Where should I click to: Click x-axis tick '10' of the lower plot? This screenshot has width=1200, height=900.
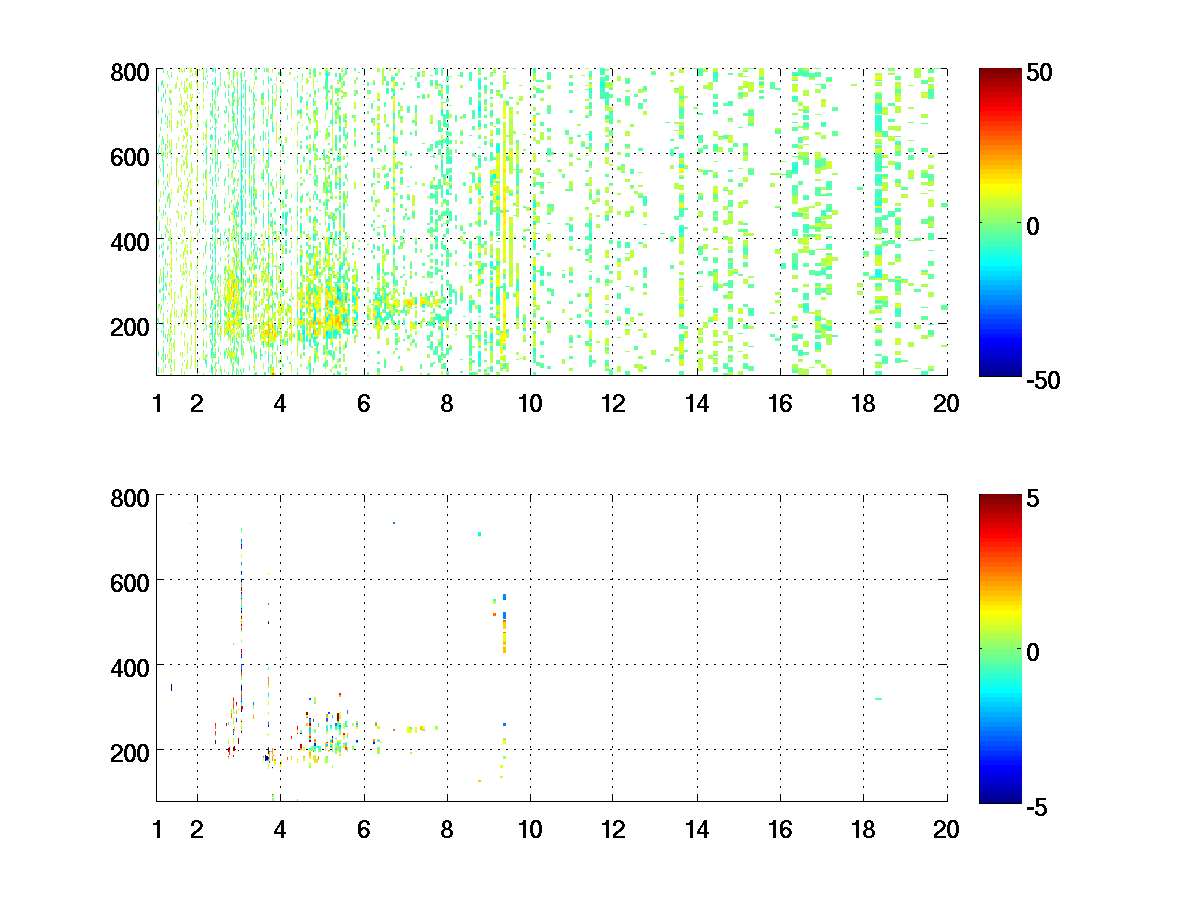pos(530,829)
